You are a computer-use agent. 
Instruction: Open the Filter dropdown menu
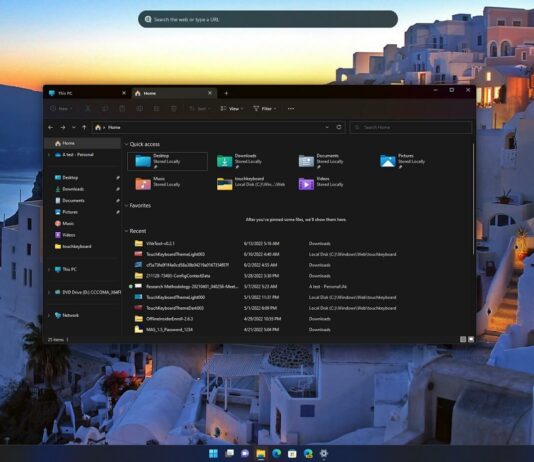(265, 109)
